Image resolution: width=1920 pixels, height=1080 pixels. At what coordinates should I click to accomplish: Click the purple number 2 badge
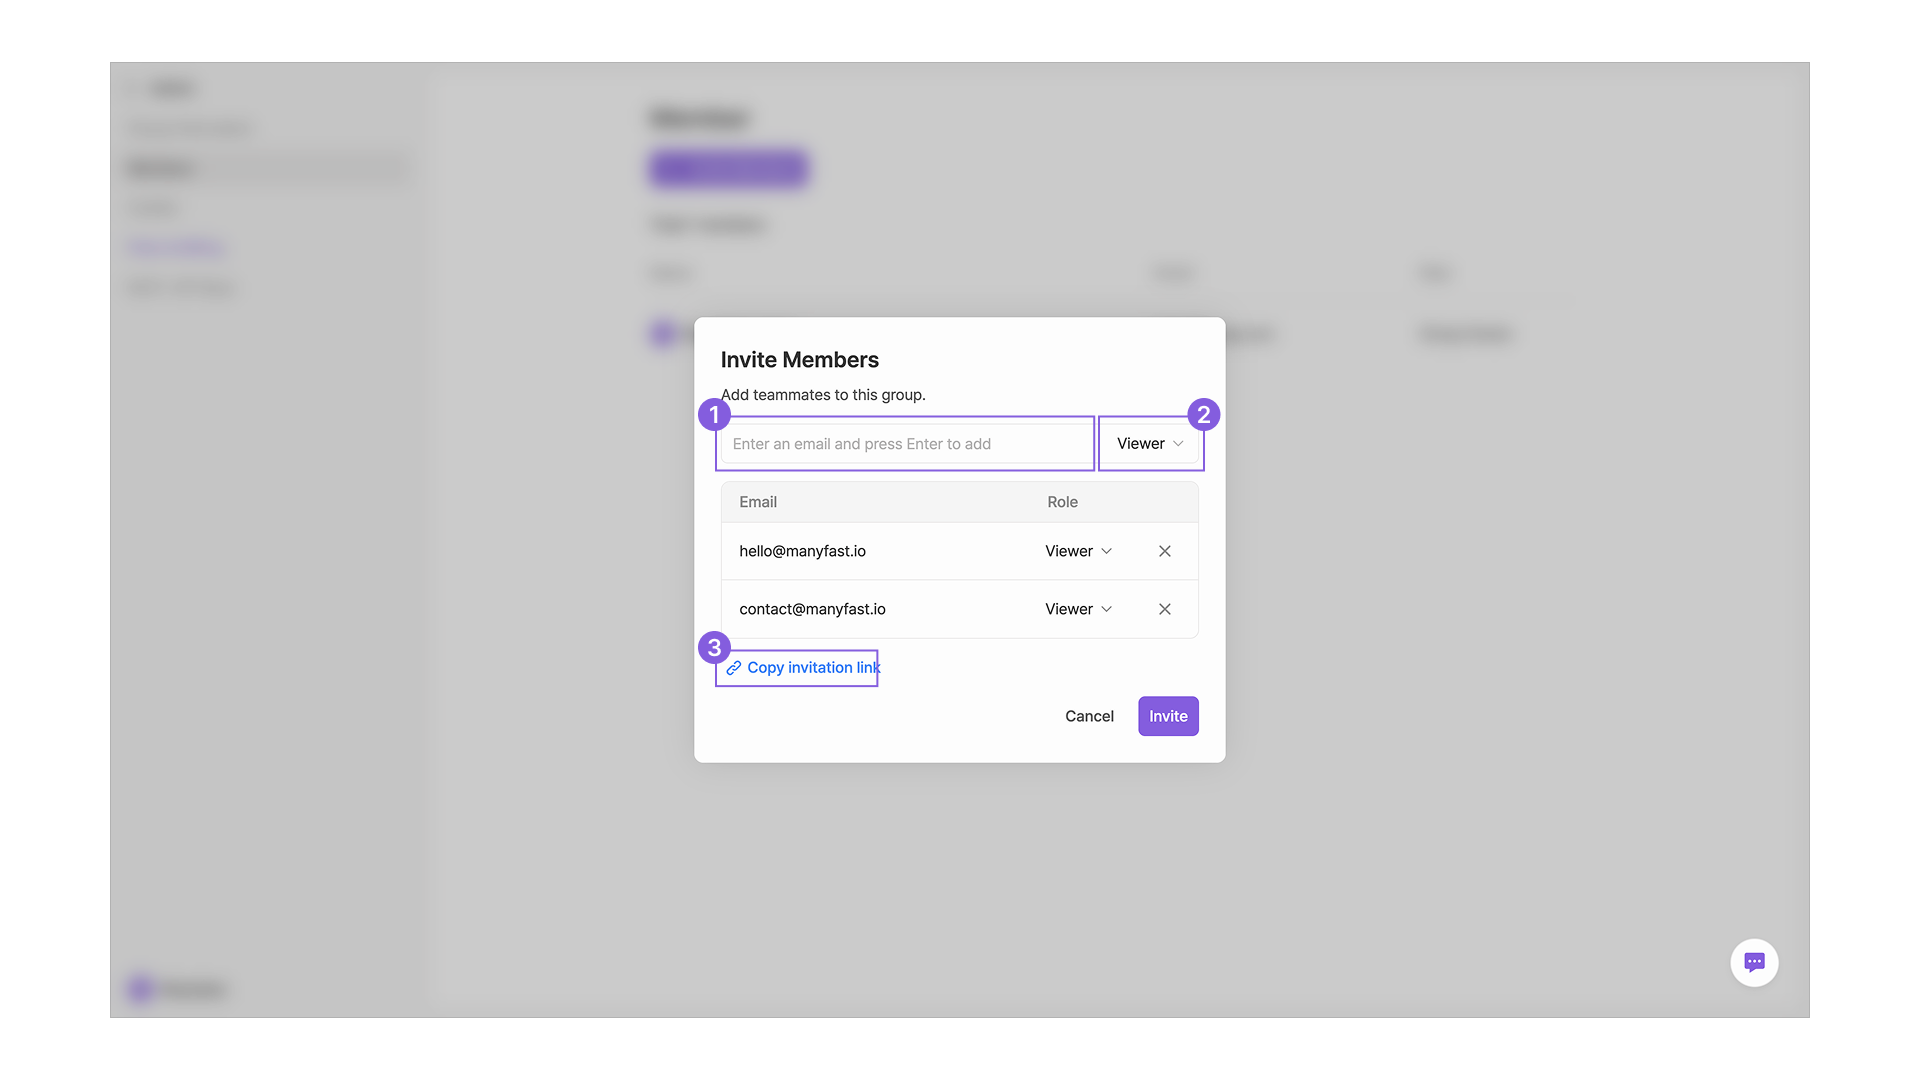click(1203, 414)
